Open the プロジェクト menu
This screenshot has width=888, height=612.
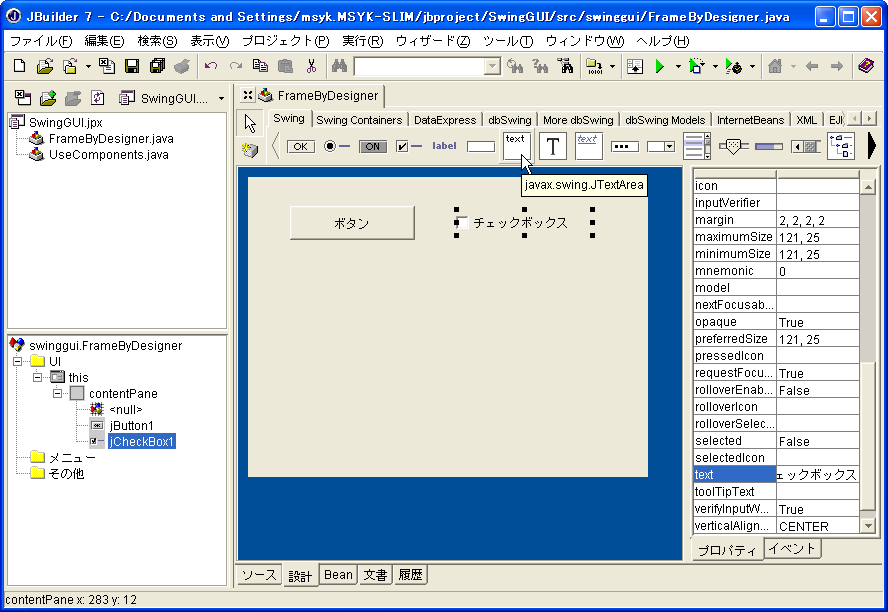284,41
